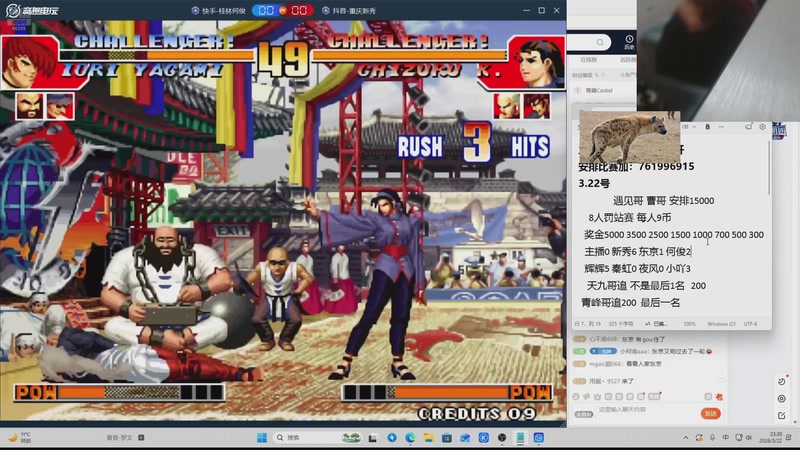This screenshot has height=450, width=800.
Task: Click the microphone icon in system tray
Action: (712, 438)
